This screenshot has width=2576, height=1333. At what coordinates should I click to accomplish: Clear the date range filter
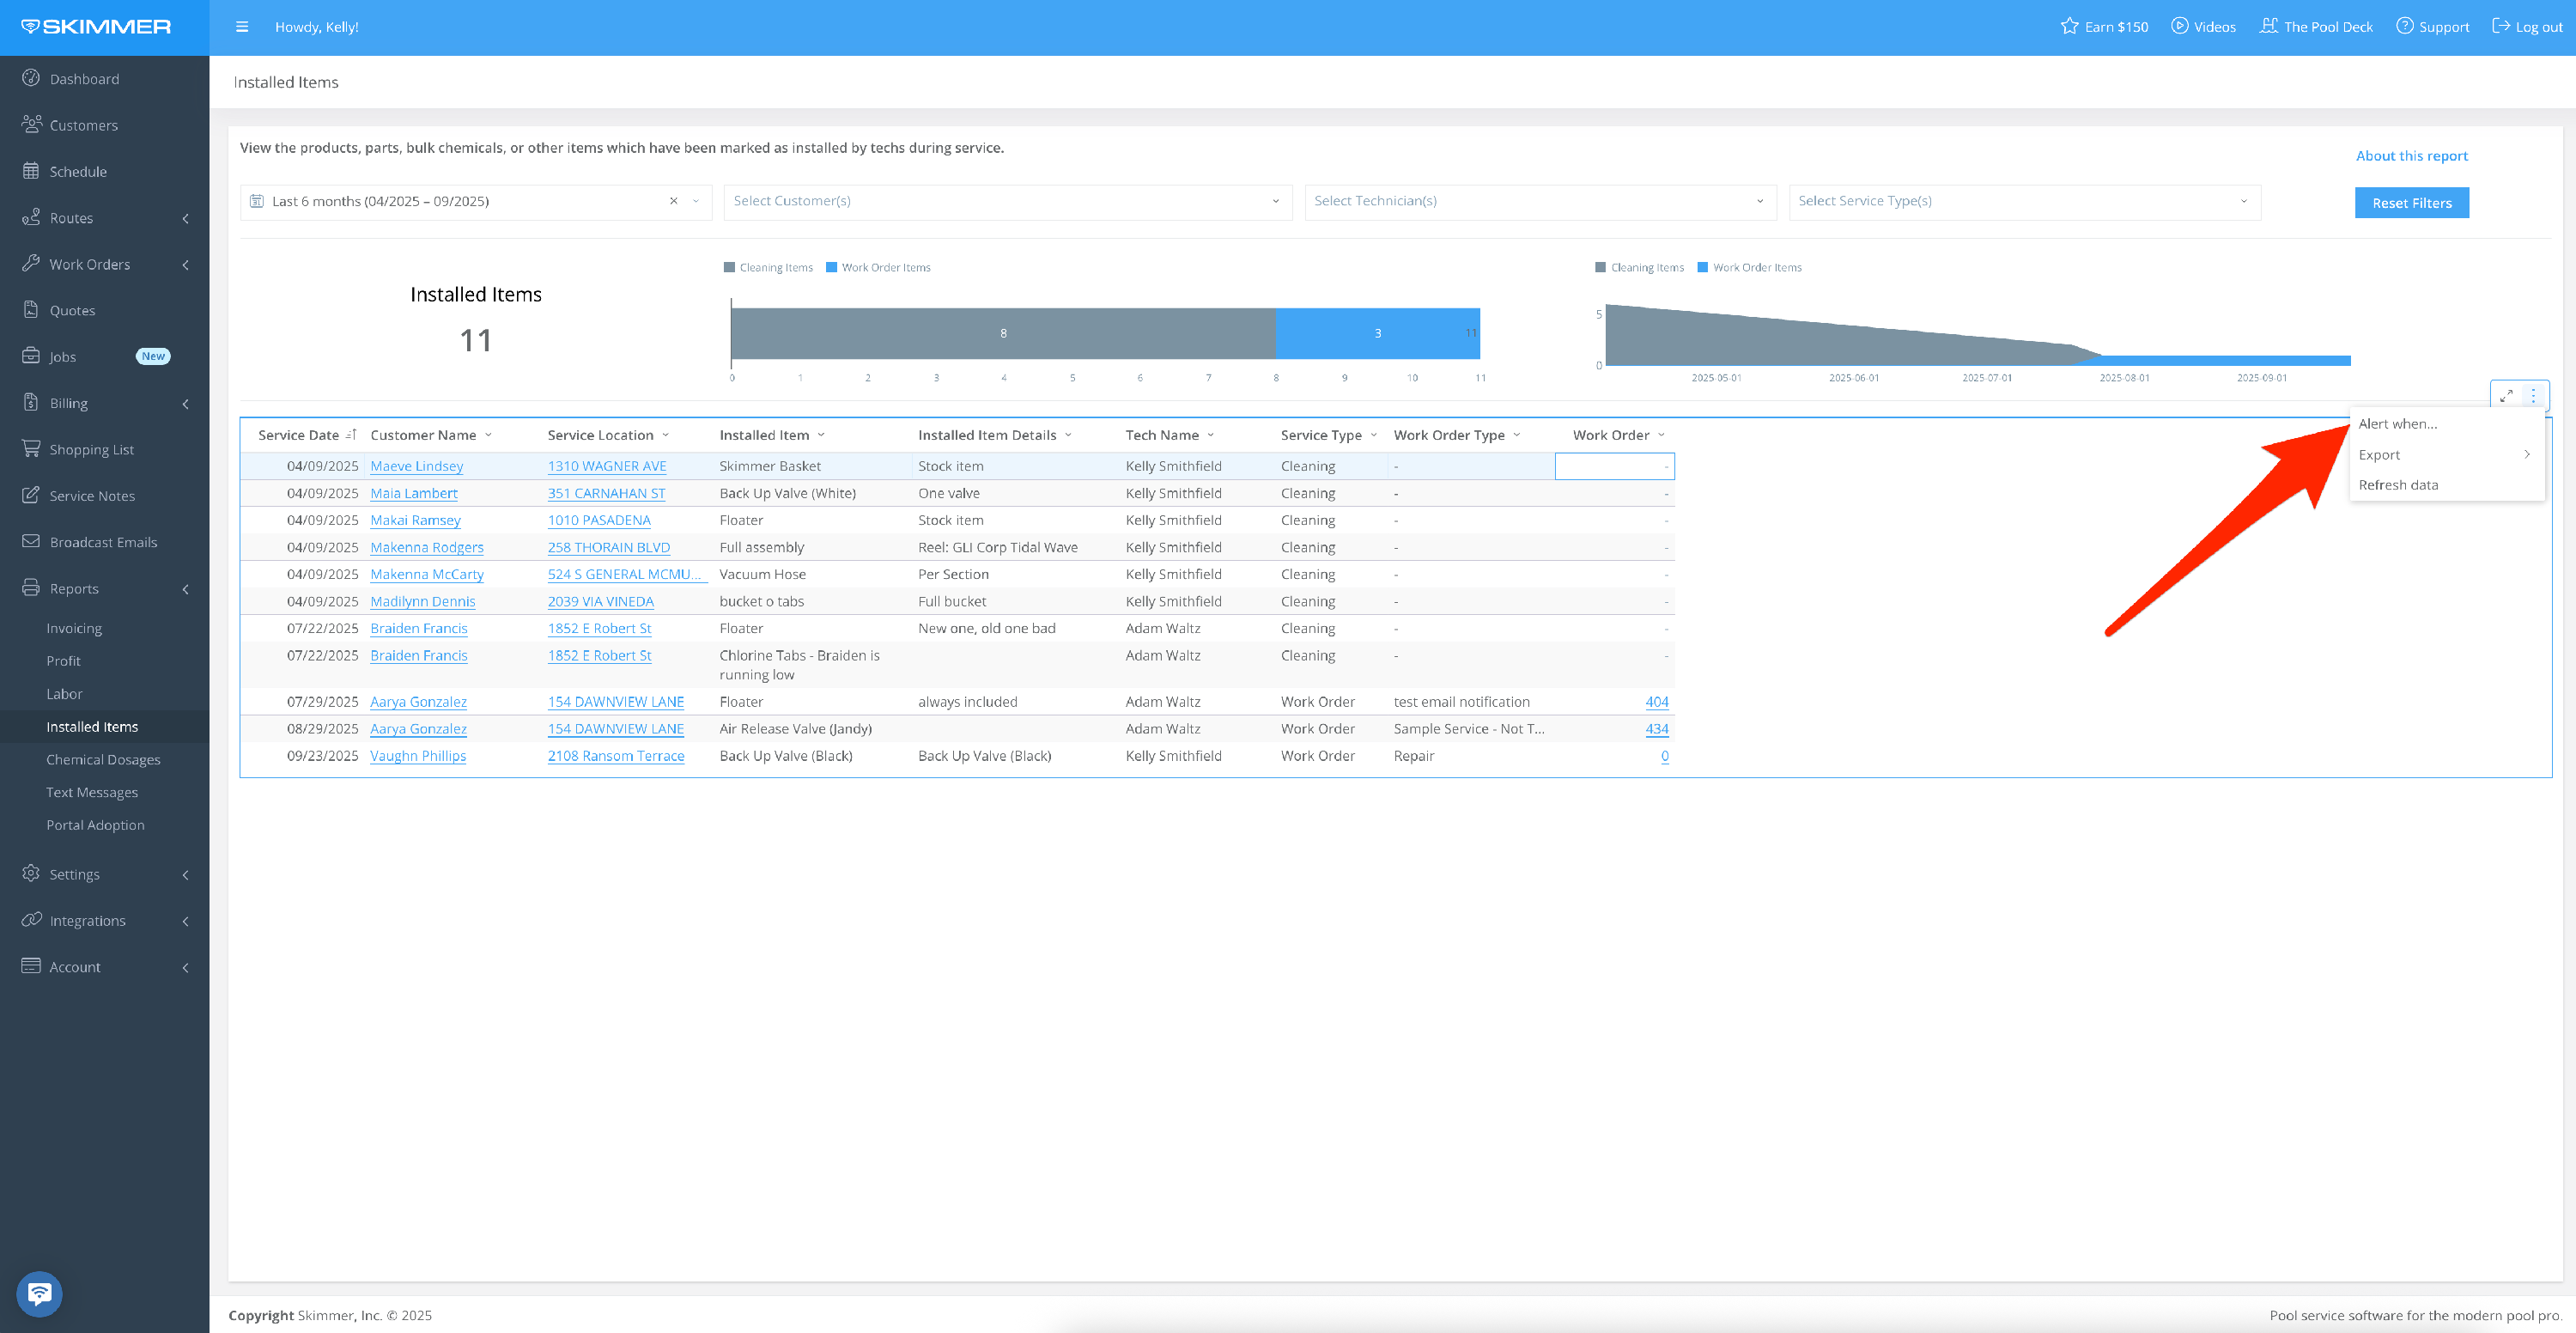click(x=673, y=201)
